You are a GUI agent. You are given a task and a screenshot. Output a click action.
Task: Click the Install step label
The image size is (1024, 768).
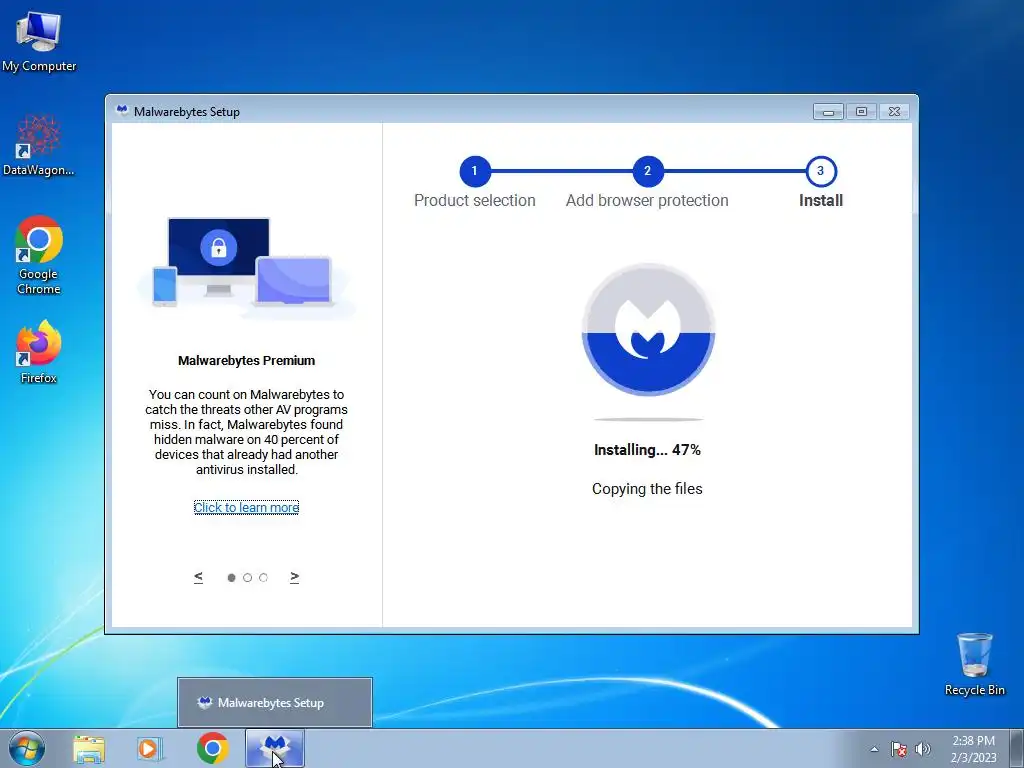click(821, 200)
